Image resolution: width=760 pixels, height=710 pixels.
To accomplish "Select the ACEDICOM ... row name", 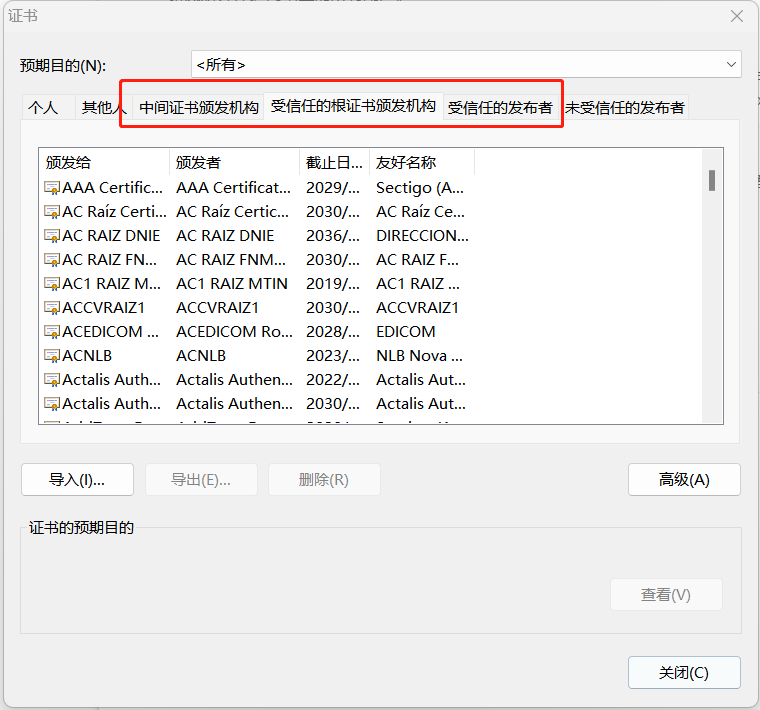I will click(x=111, y=331).
